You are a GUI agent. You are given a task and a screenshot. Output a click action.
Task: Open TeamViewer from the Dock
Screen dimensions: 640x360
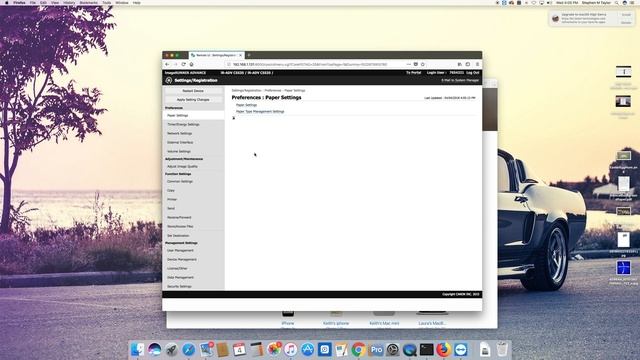[461, 349]
